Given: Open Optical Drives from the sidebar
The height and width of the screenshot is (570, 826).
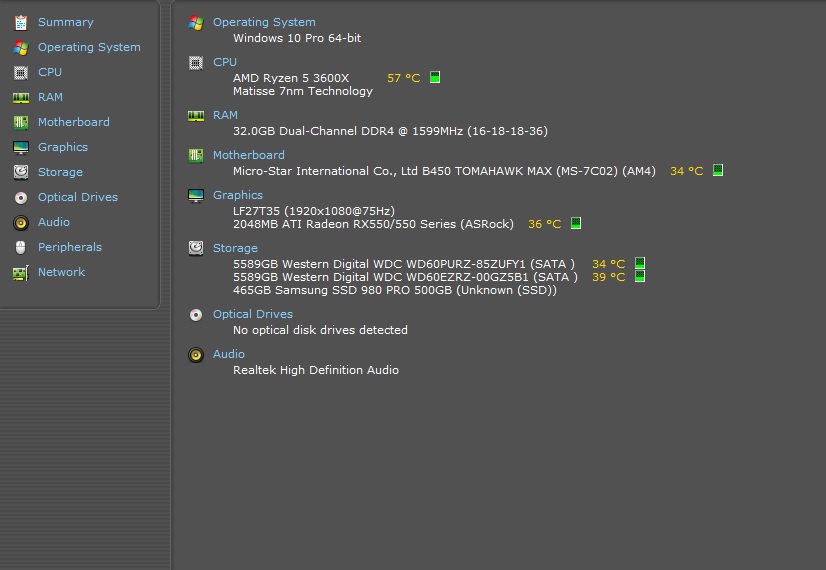Looking at the screenshot, I should pyautogui.click(x=78, y=198).
